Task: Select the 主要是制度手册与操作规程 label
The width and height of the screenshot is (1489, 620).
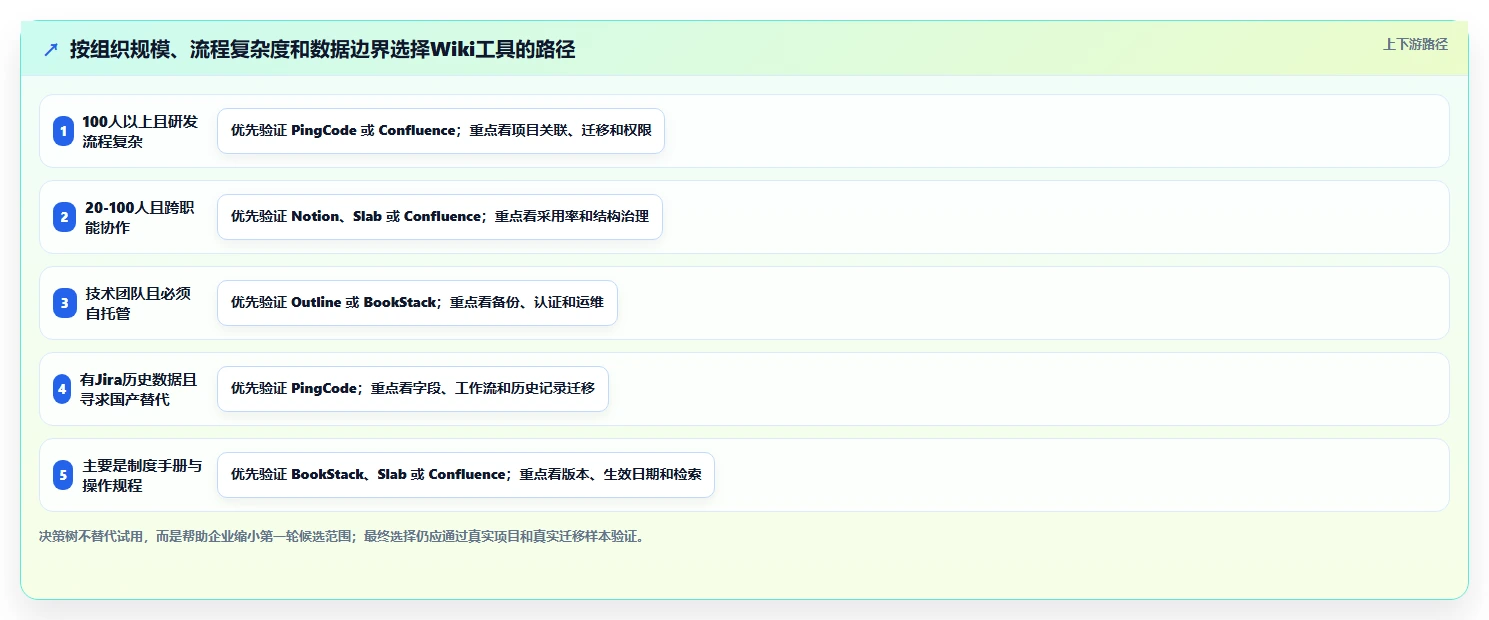Action: (x=142, y=475)
